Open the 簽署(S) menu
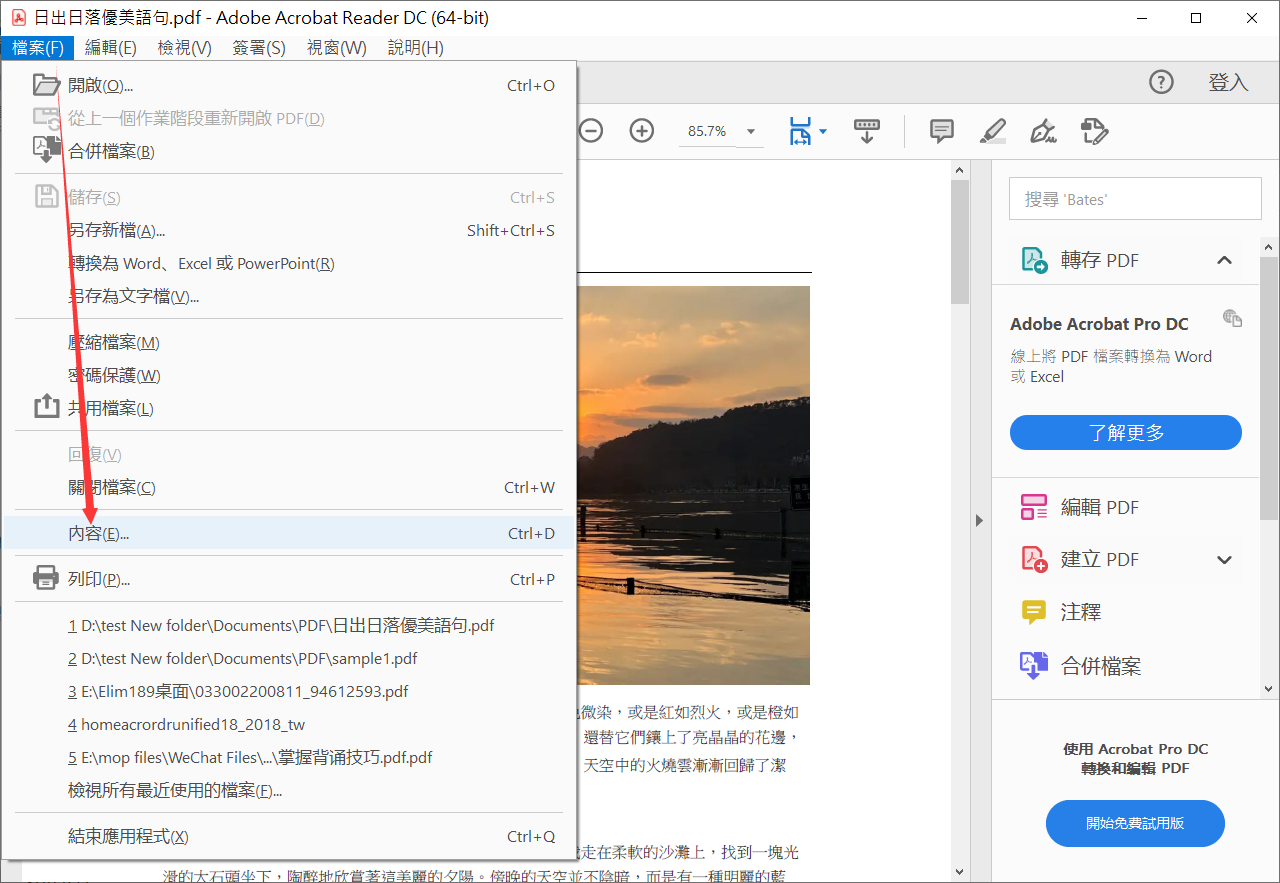1280x883 pixels. pyautogui.click(x=259, y=48)
